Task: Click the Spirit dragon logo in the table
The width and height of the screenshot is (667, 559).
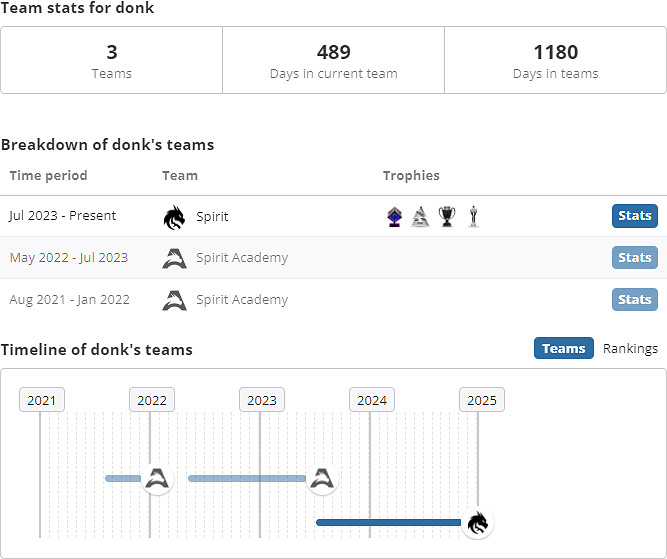Action: (174, 217)
